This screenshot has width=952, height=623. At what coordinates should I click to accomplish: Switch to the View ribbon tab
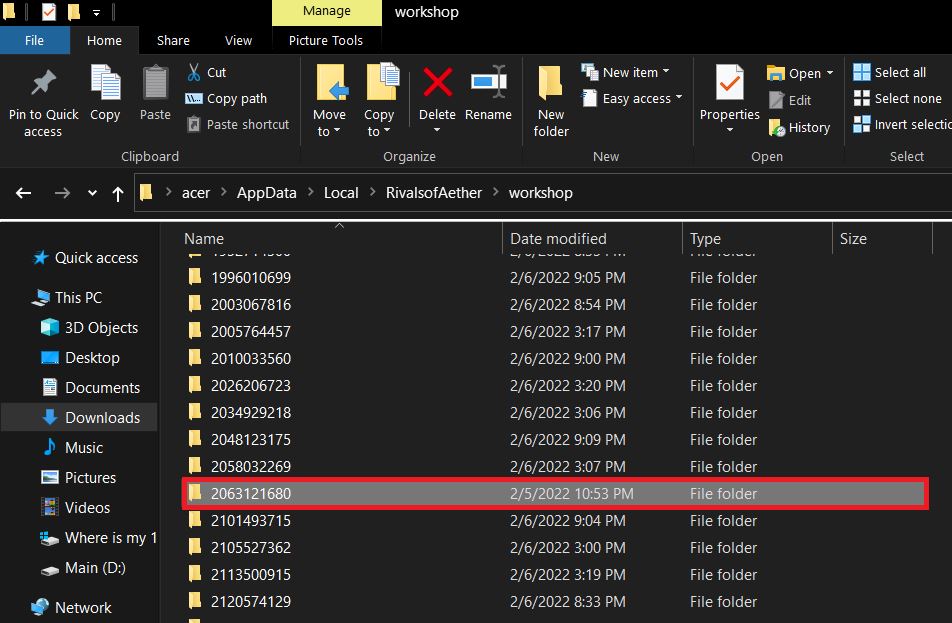[238, 41]
